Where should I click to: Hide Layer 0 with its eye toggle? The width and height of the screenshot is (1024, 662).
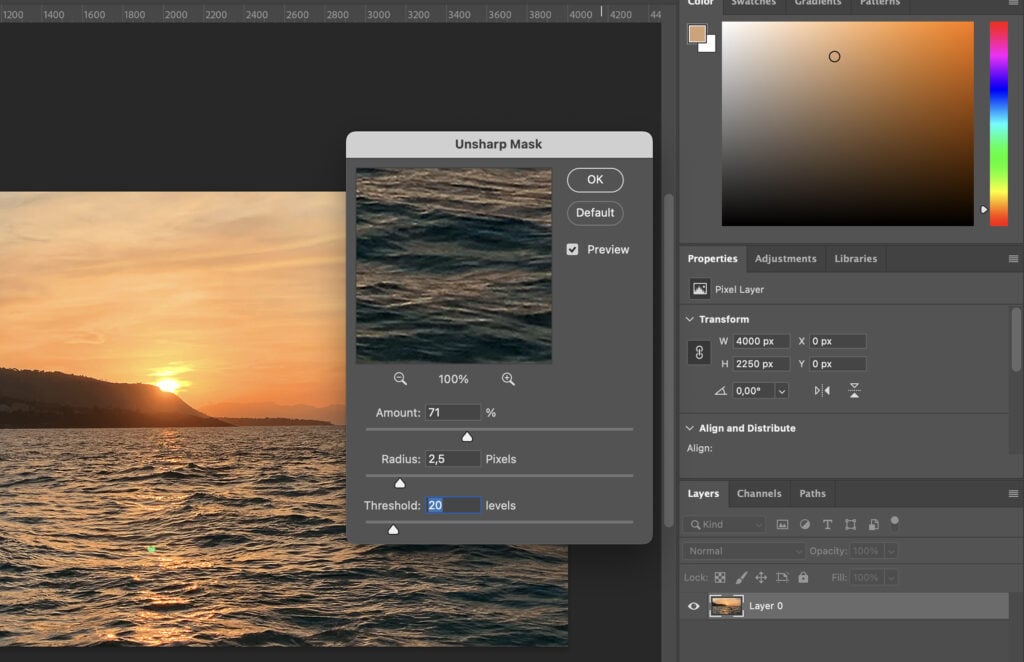[692, 606]
